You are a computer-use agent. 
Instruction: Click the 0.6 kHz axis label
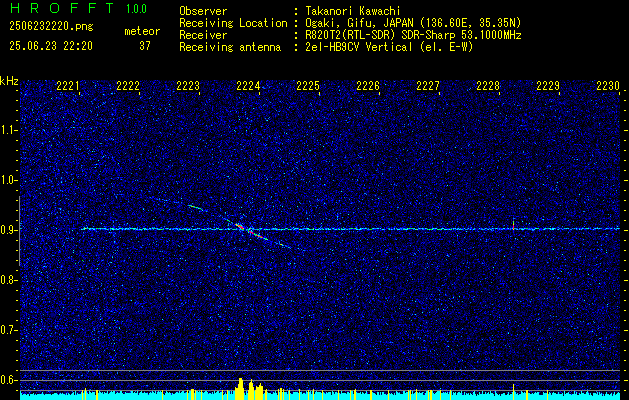(x=9, y=380)
